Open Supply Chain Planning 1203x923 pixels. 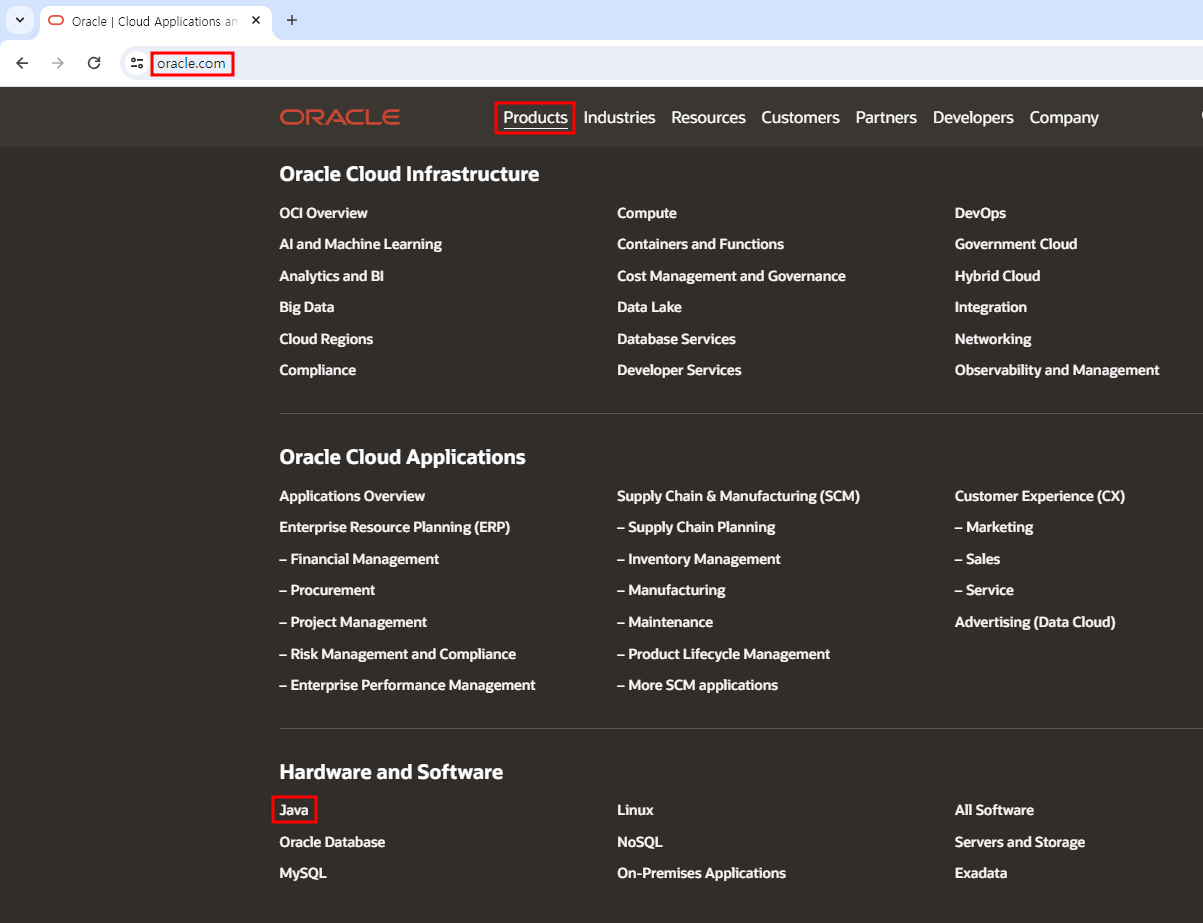click(x=696, y=527)
